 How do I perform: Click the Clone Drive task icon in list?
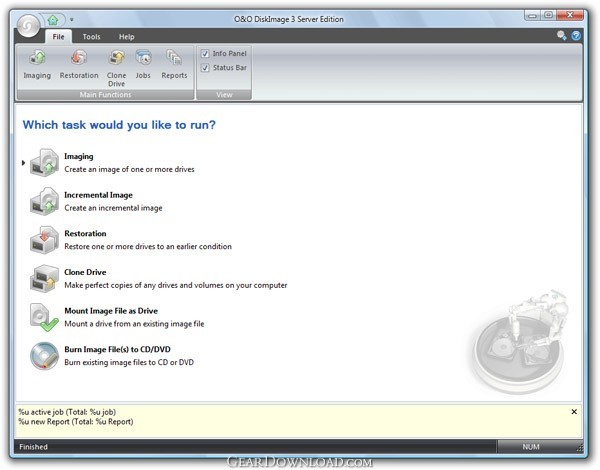coord(44,279)
